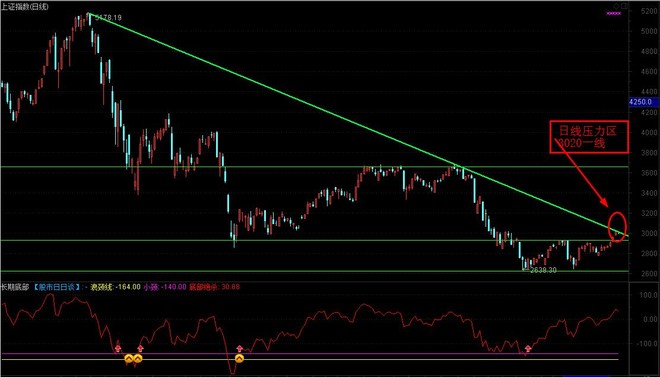Image resolution: width=660 pixels, height=377 pixels.
Task: Select the 小顶 -140.00 indicator value
Action: [165, 287]
